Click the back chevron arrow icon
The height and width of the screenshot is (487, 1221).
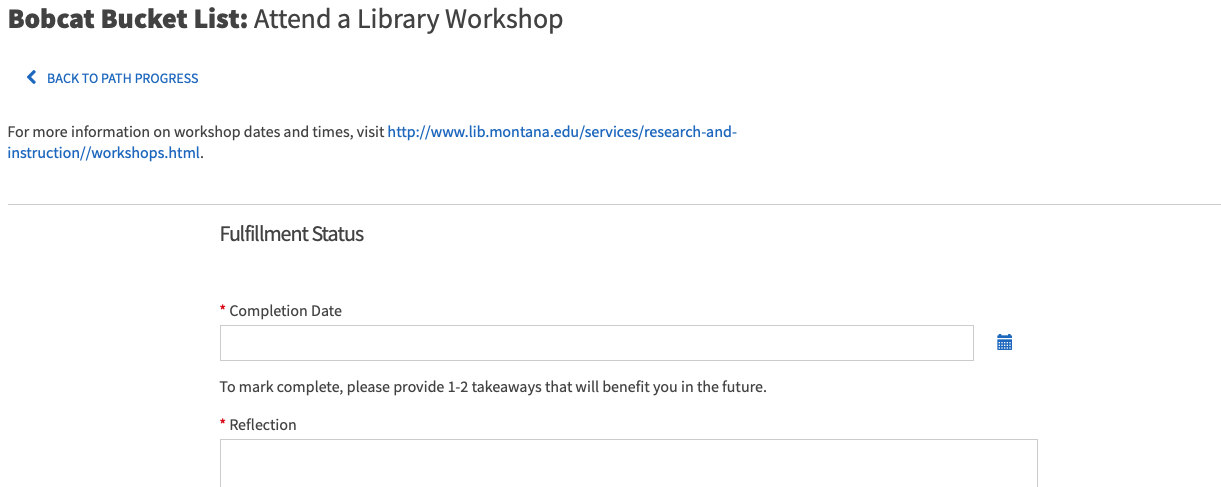pyautogui.click(x=32, y=78)
